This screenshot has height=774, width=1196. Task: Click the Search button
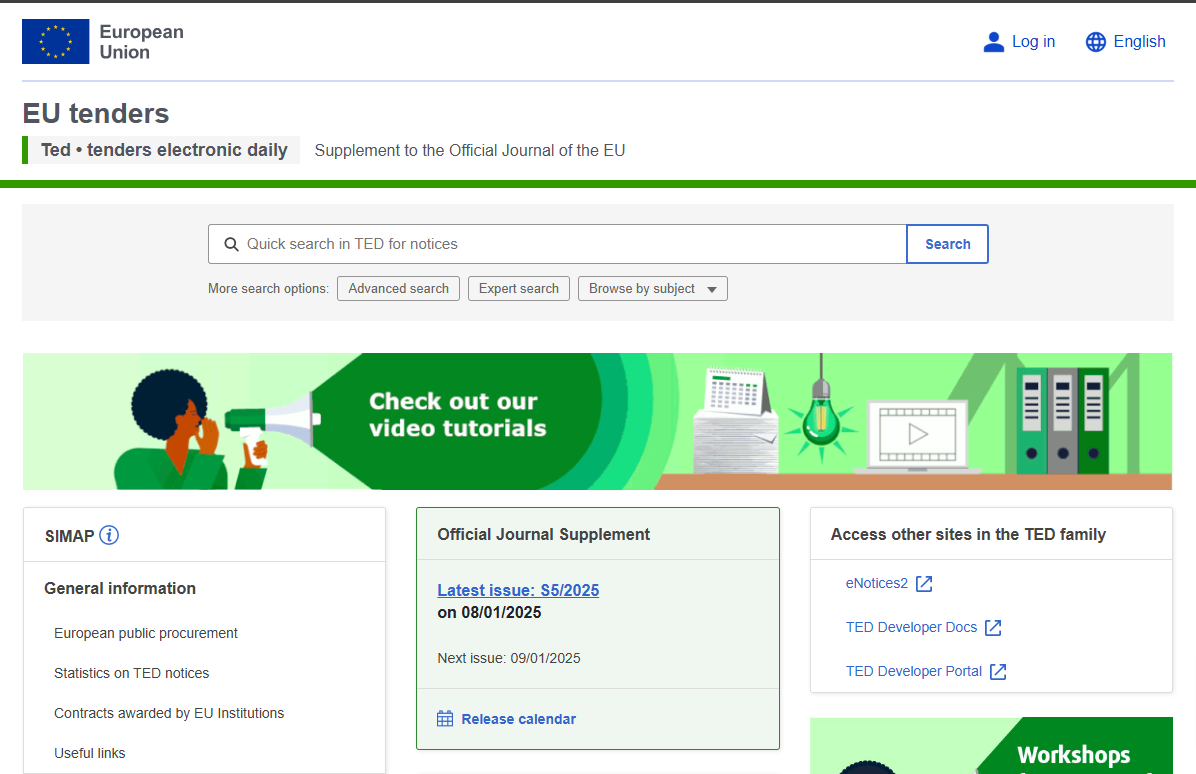tap(947, 244)
